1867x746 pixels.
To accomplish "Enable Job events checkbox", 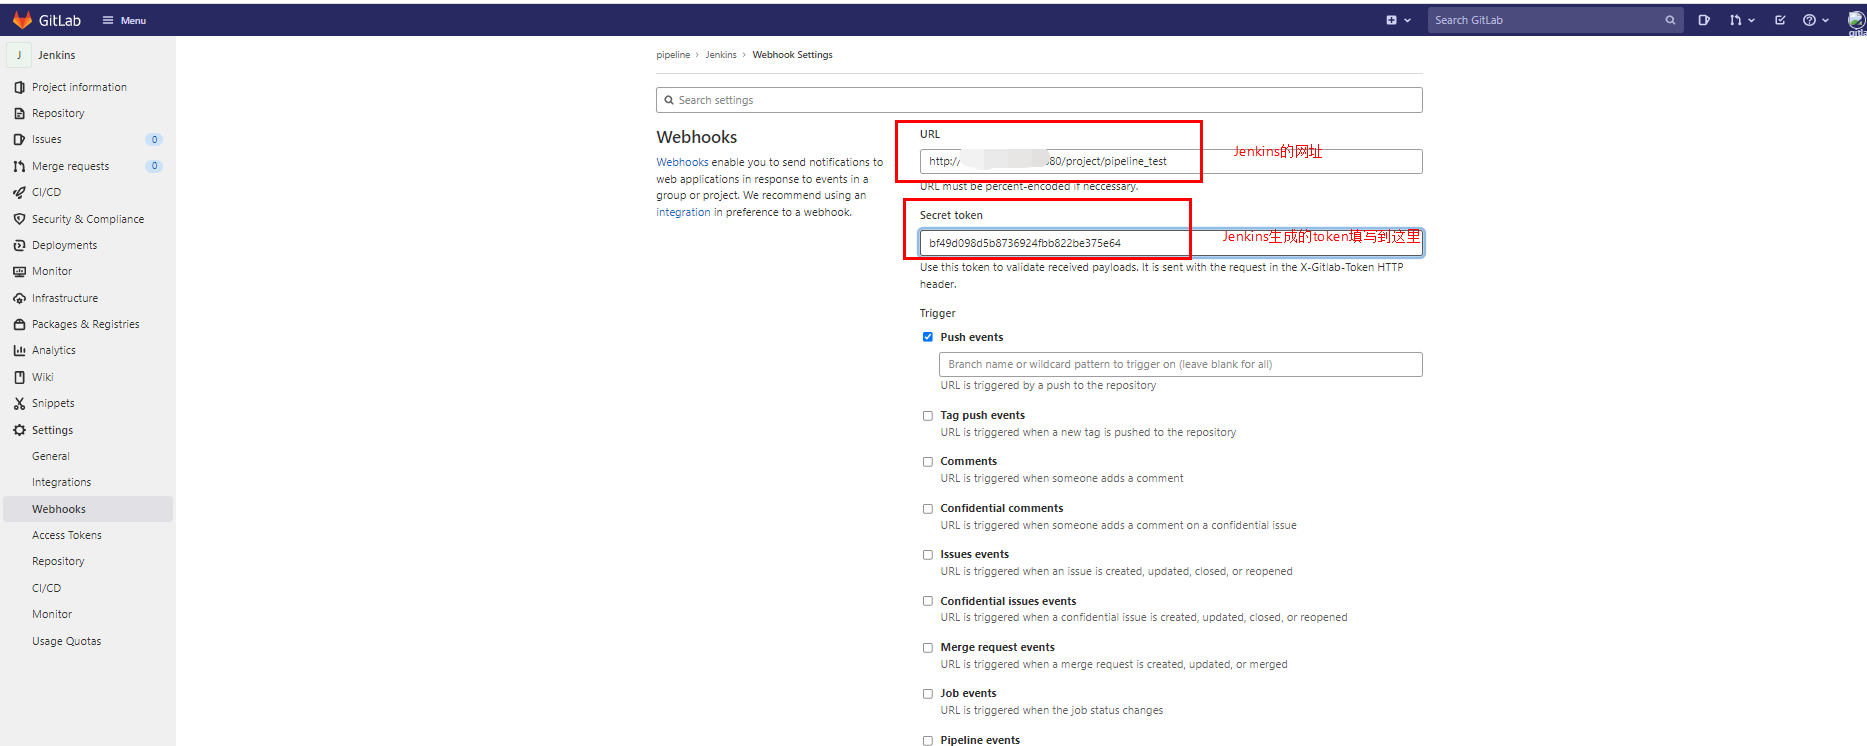I will click(927, 693).
